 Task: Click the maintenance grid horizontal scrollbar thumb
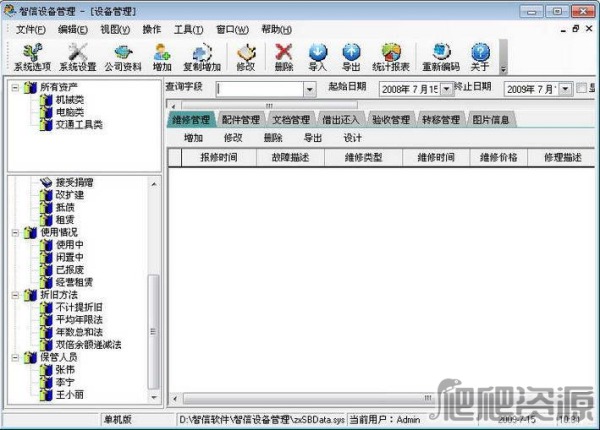(x=309, y=399)
